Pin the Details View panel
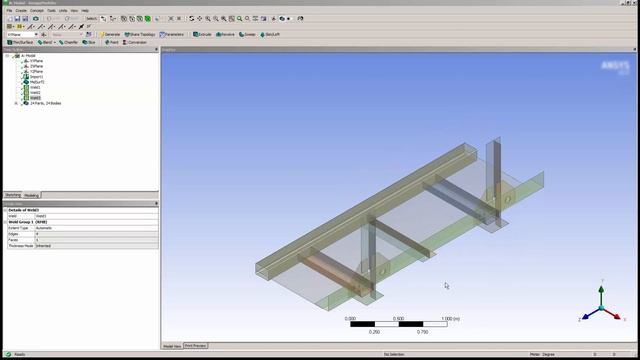Screen dimensions: 640x360 click(156, 203)
